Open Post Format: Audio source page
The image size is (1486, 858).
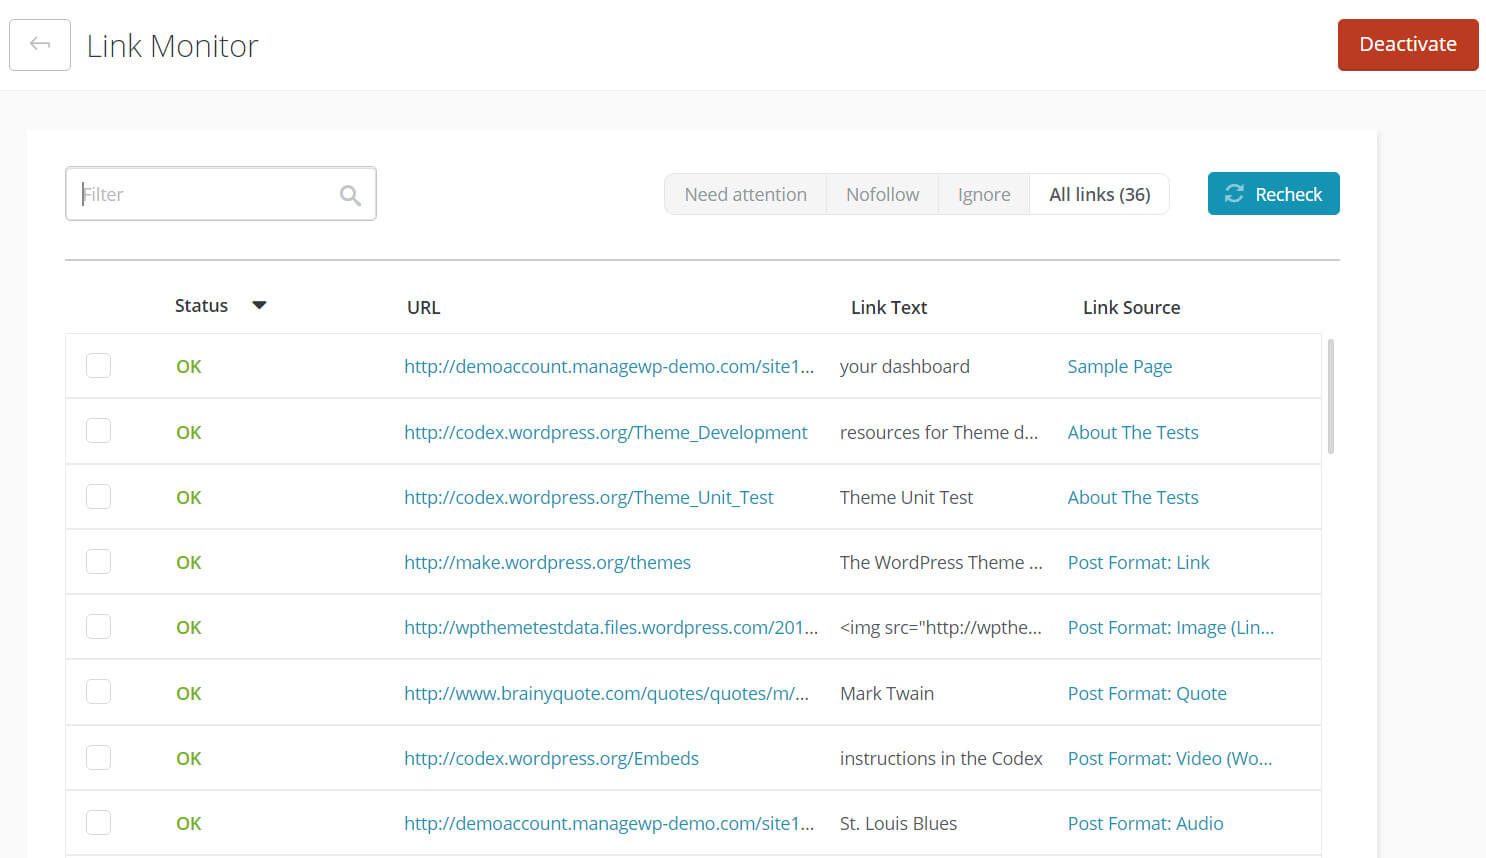click(x=1145, y=823)
